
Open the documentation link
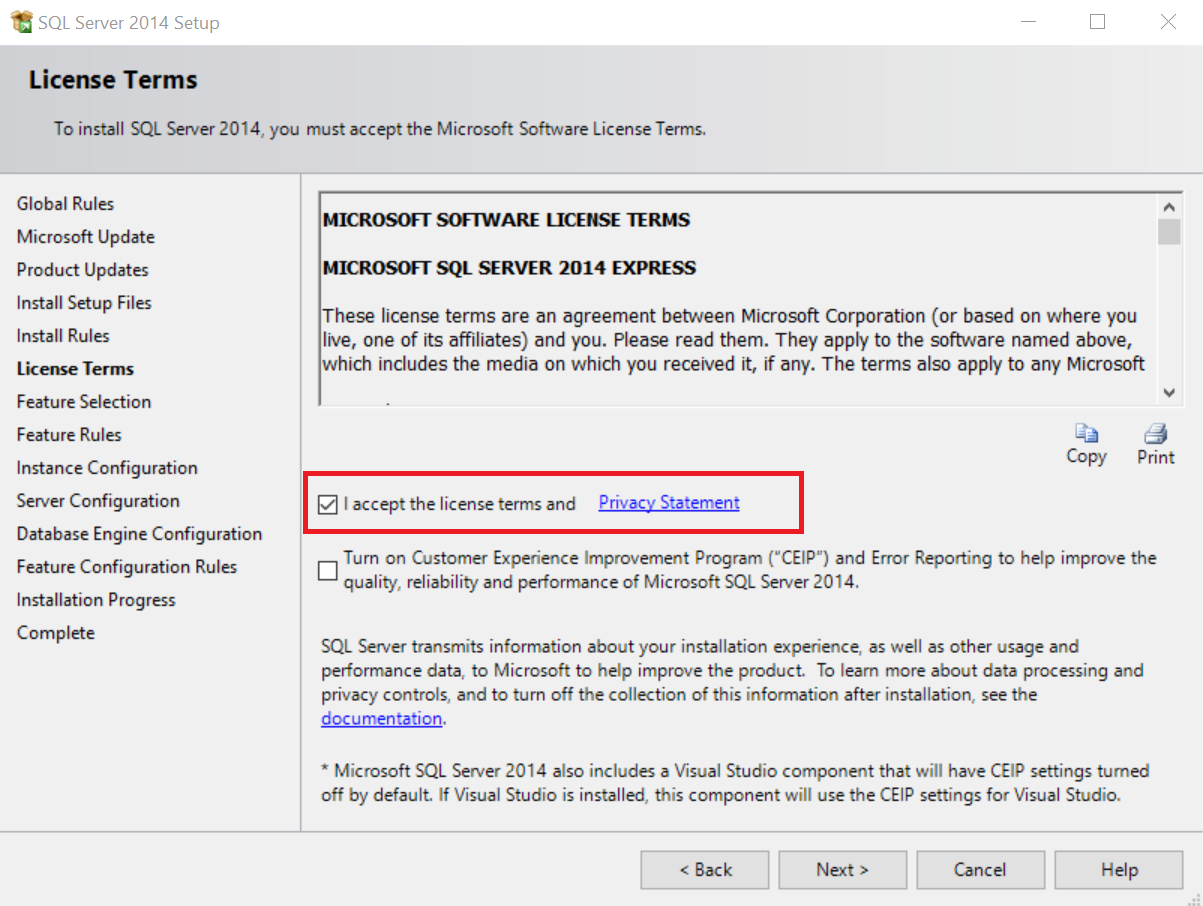[x=381, y=718]
